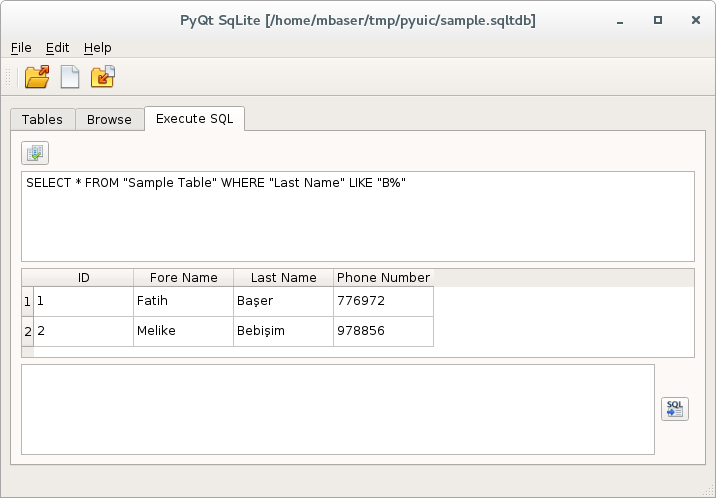This screenshot has height=498, width=716.
Task: Select the ID cell in Melike's row
Action: (84, 331)
